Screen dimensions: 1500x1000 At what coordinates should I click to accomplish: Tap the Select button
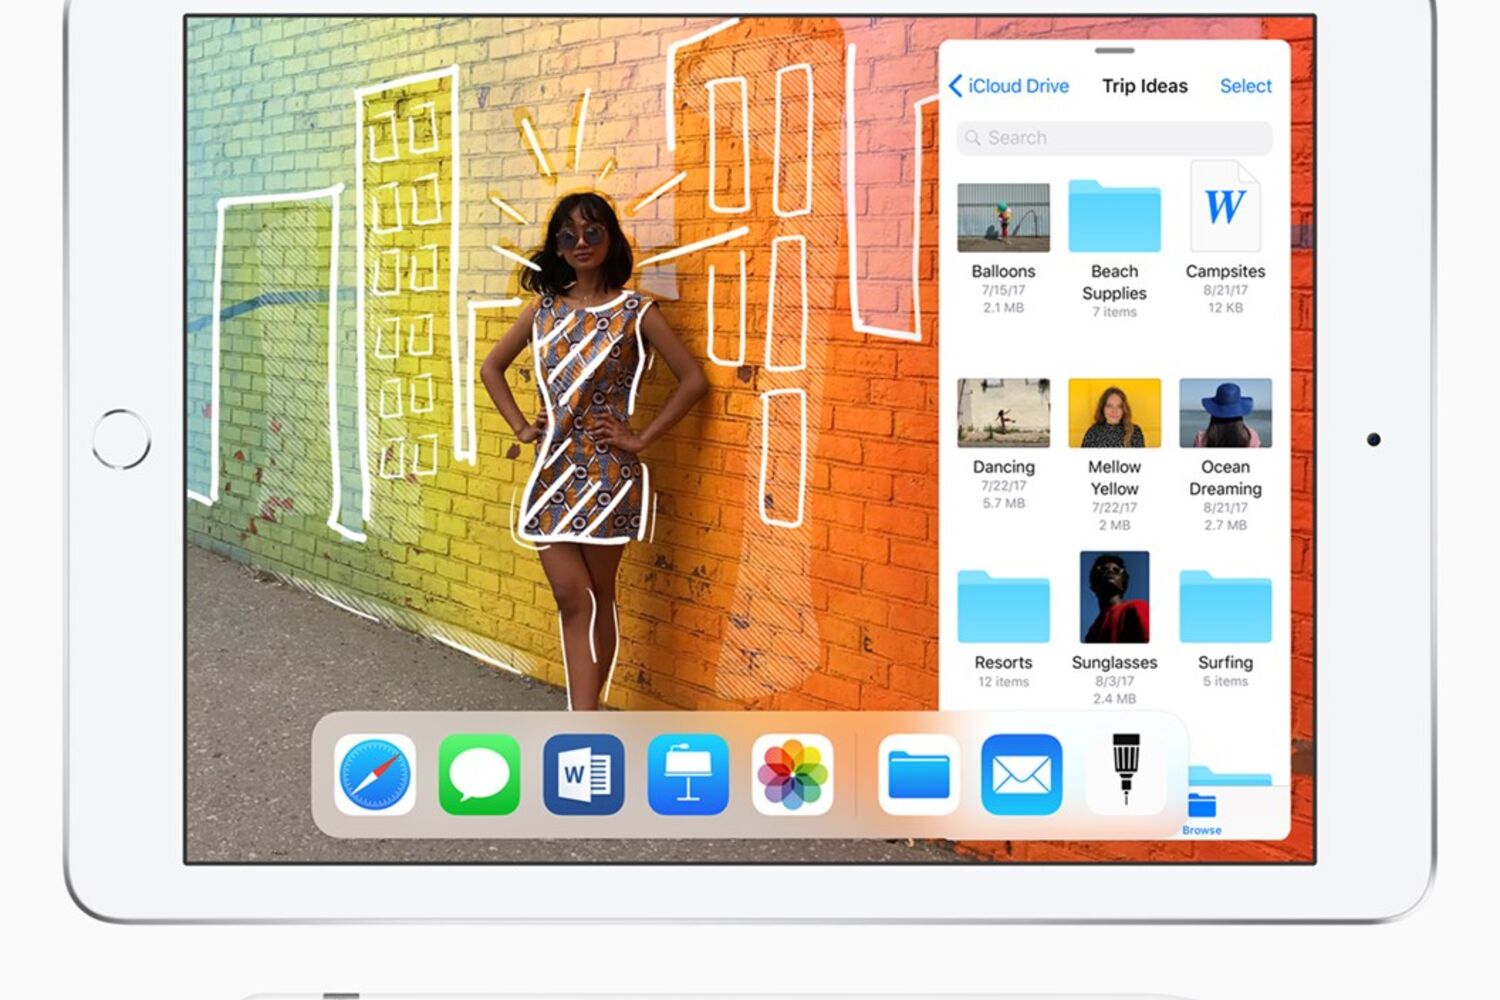coord(1245,86)
